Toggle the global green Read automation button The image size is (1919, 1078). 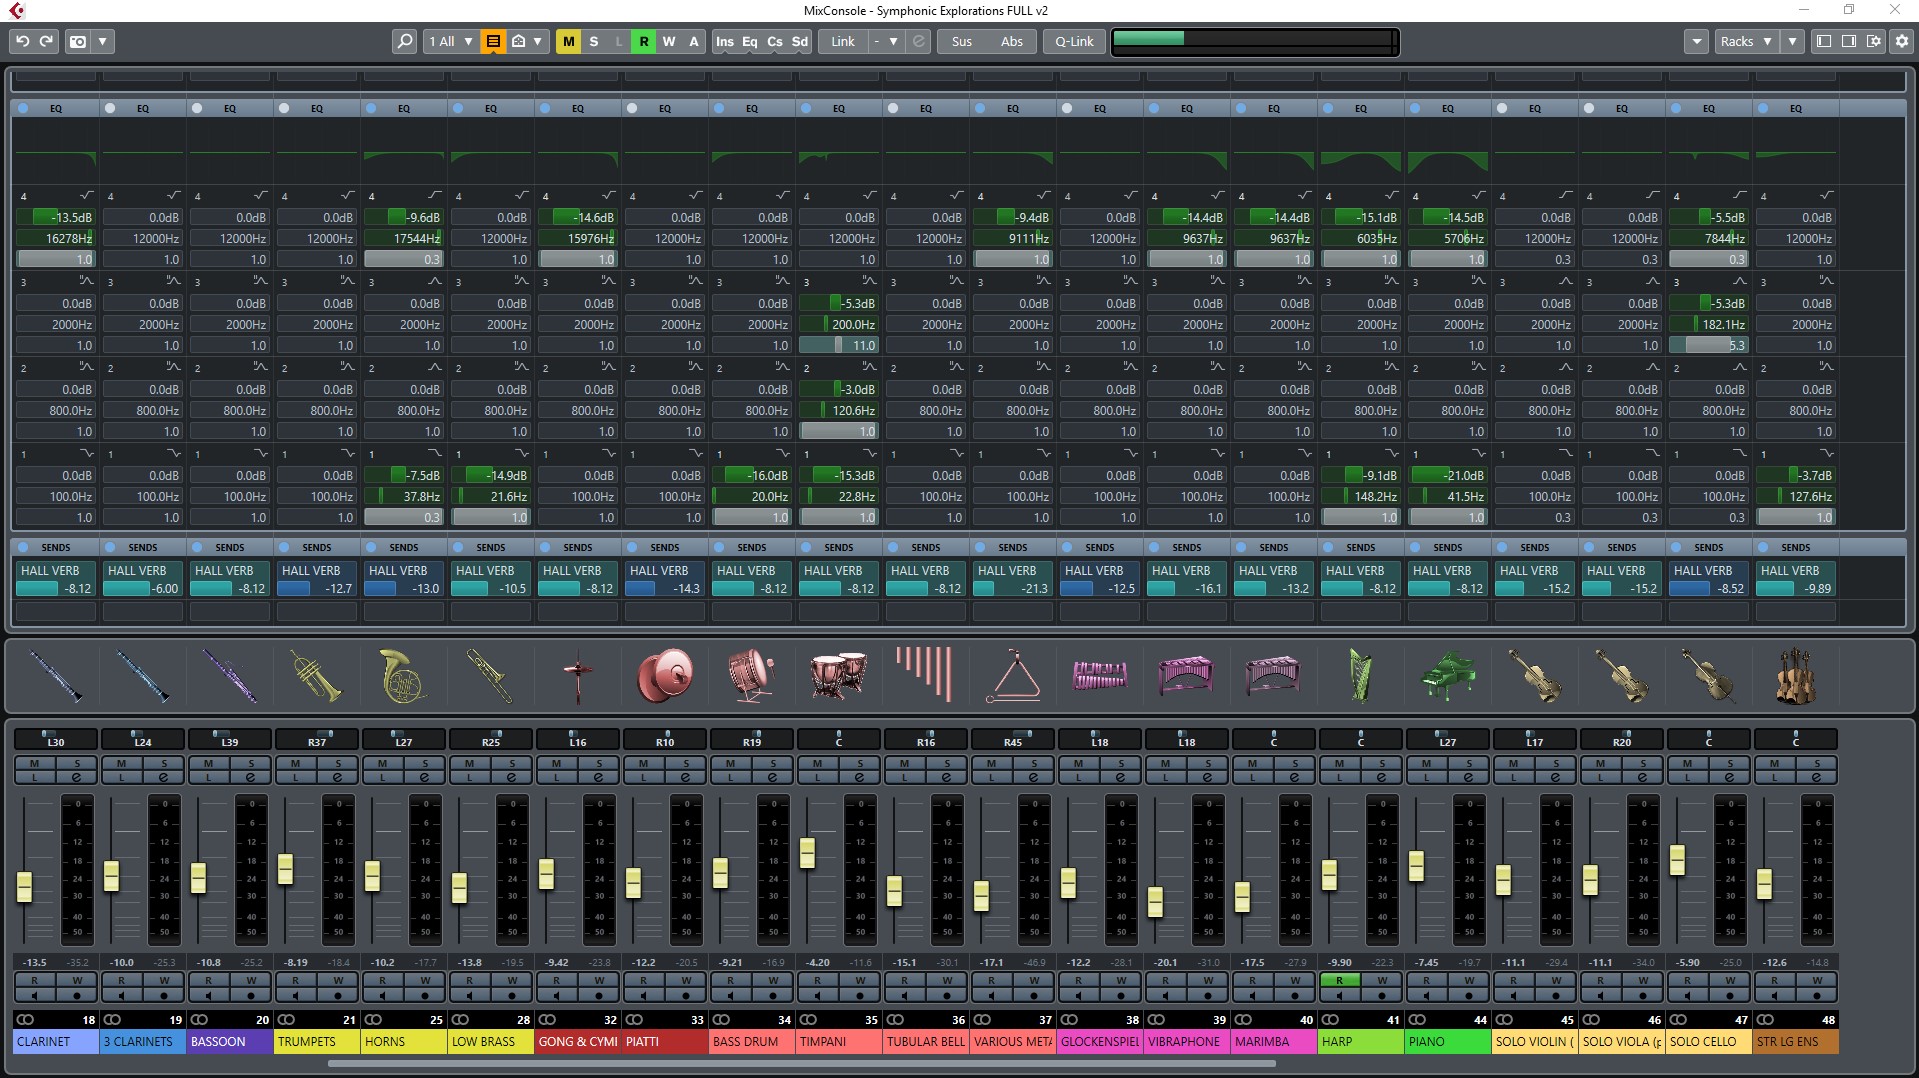point(643,41)
